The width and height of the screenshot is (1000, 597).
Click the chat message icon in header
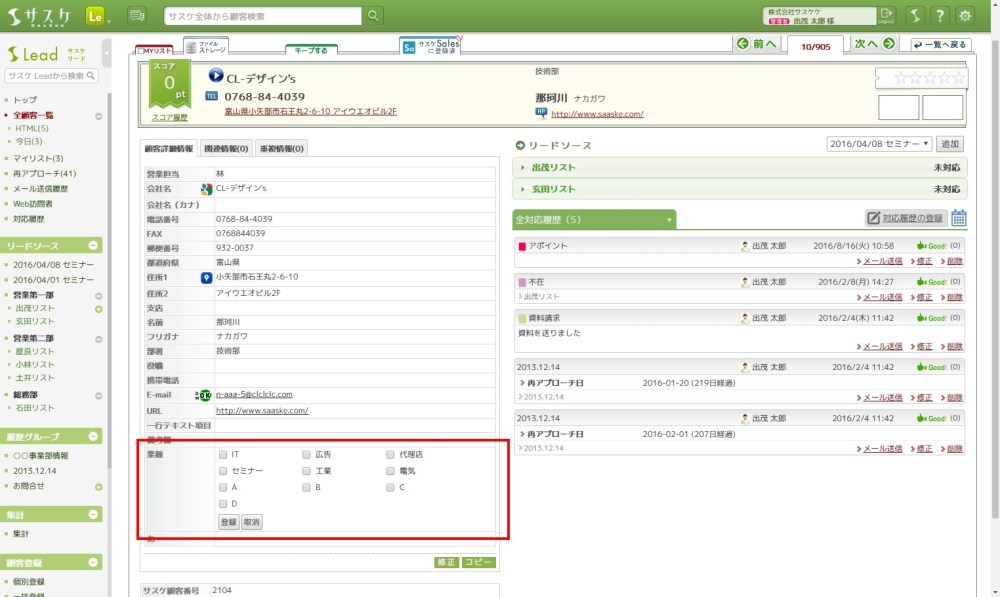coord(137,15)
